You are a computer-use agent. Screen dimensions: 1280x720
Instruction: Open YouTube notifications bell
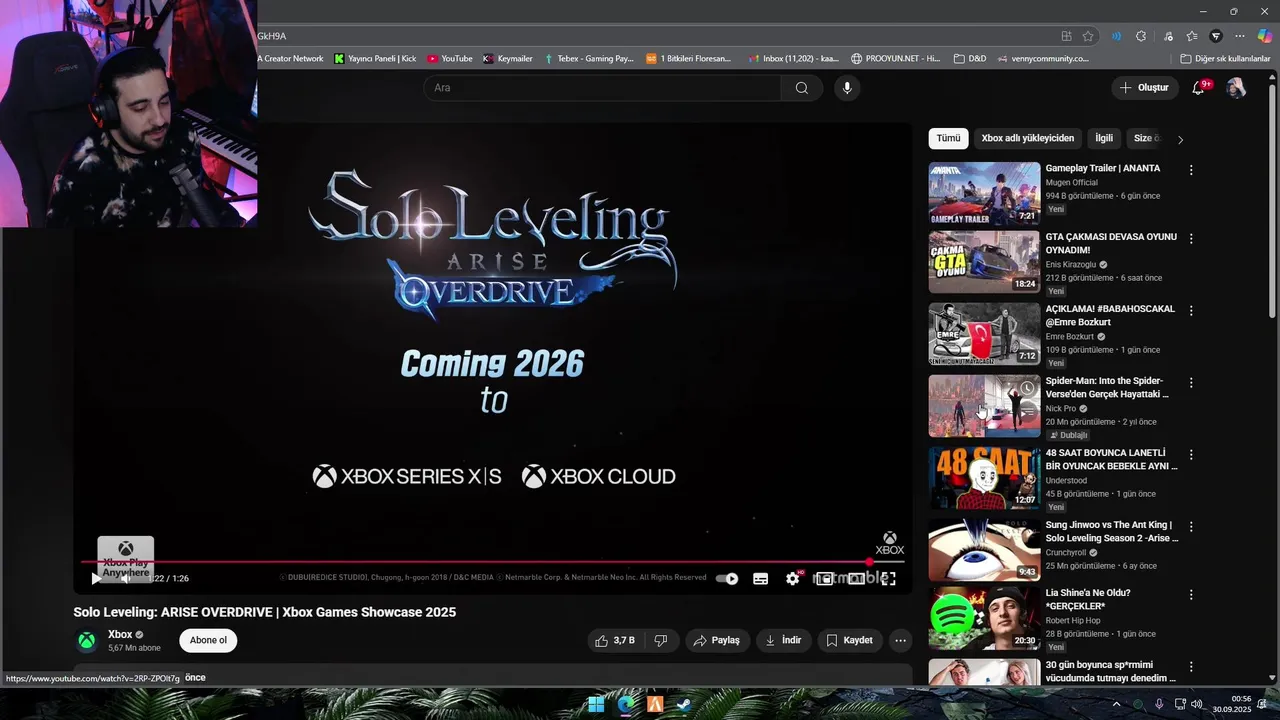1198,88
